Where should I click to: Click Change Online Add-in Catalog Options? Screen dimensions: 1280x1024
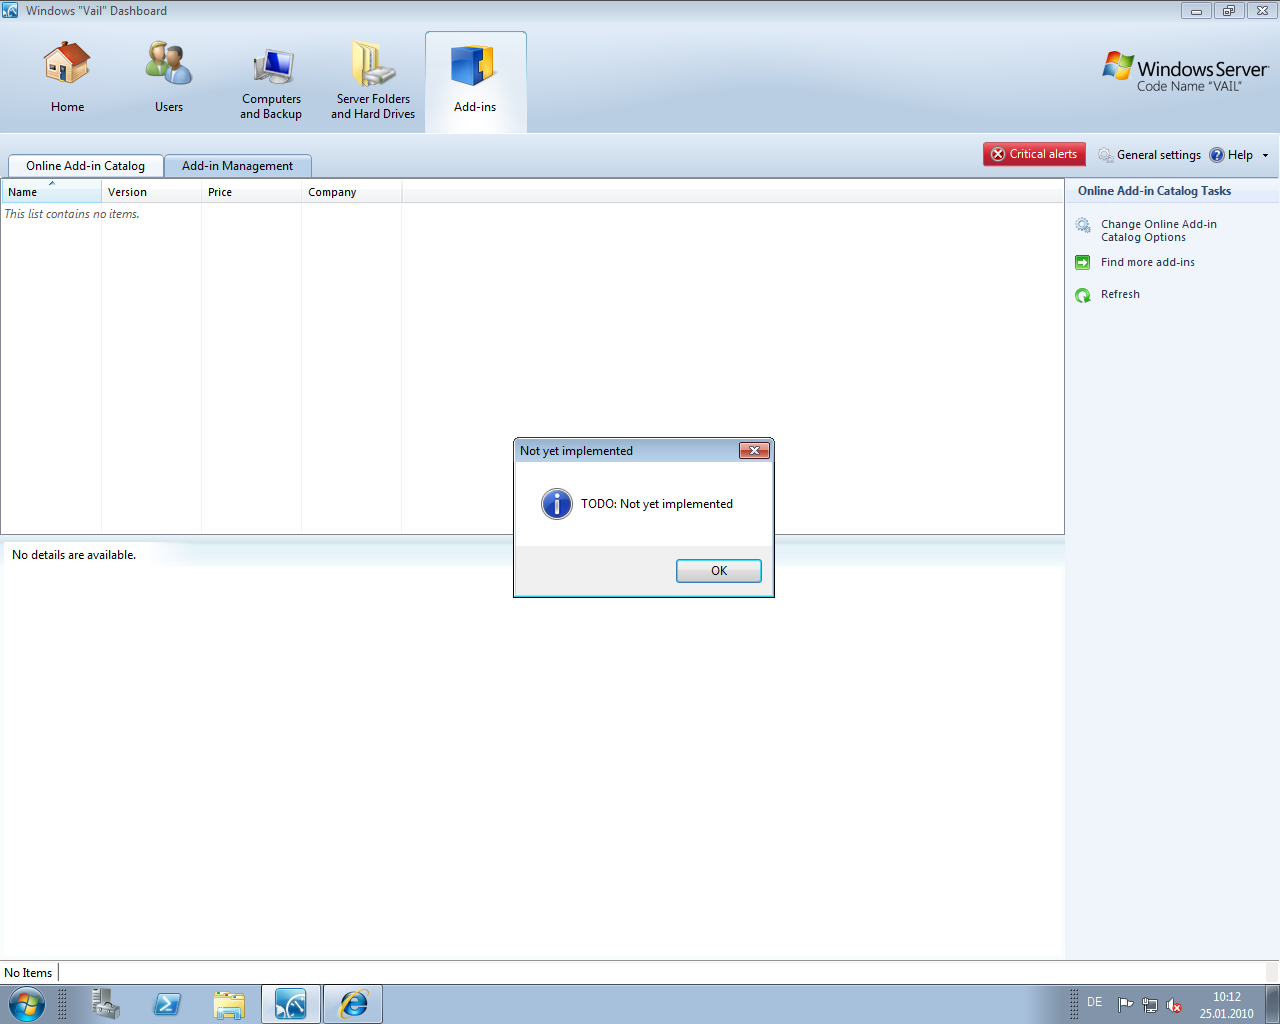tap(1158, 231)
